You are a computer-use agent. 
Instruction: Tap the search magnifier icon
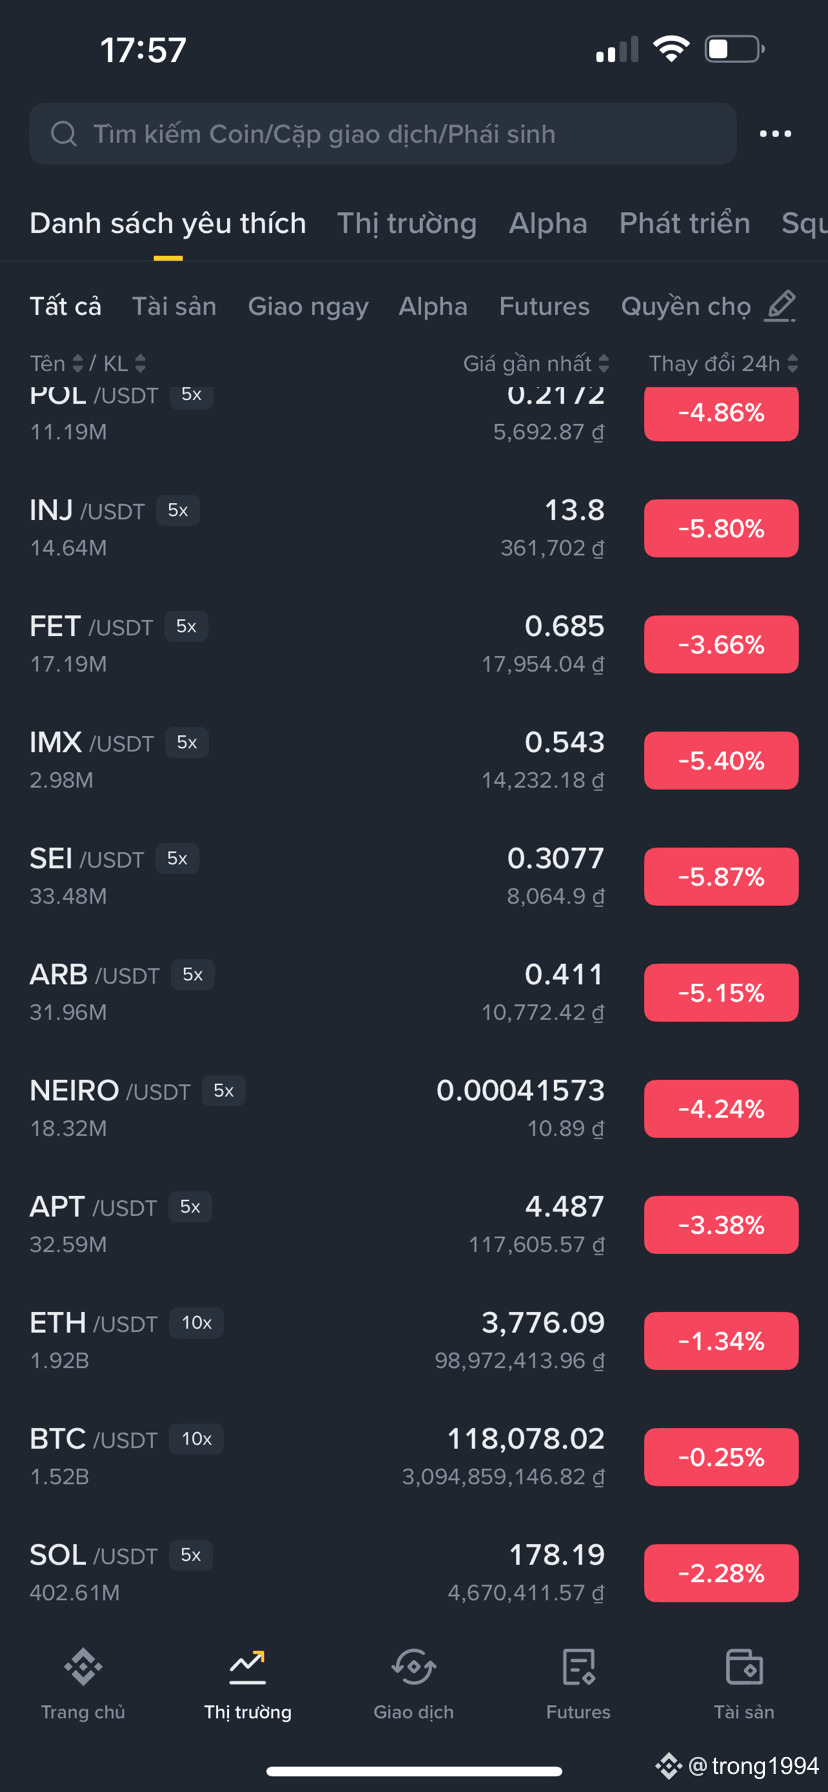[x=64, y=134]
